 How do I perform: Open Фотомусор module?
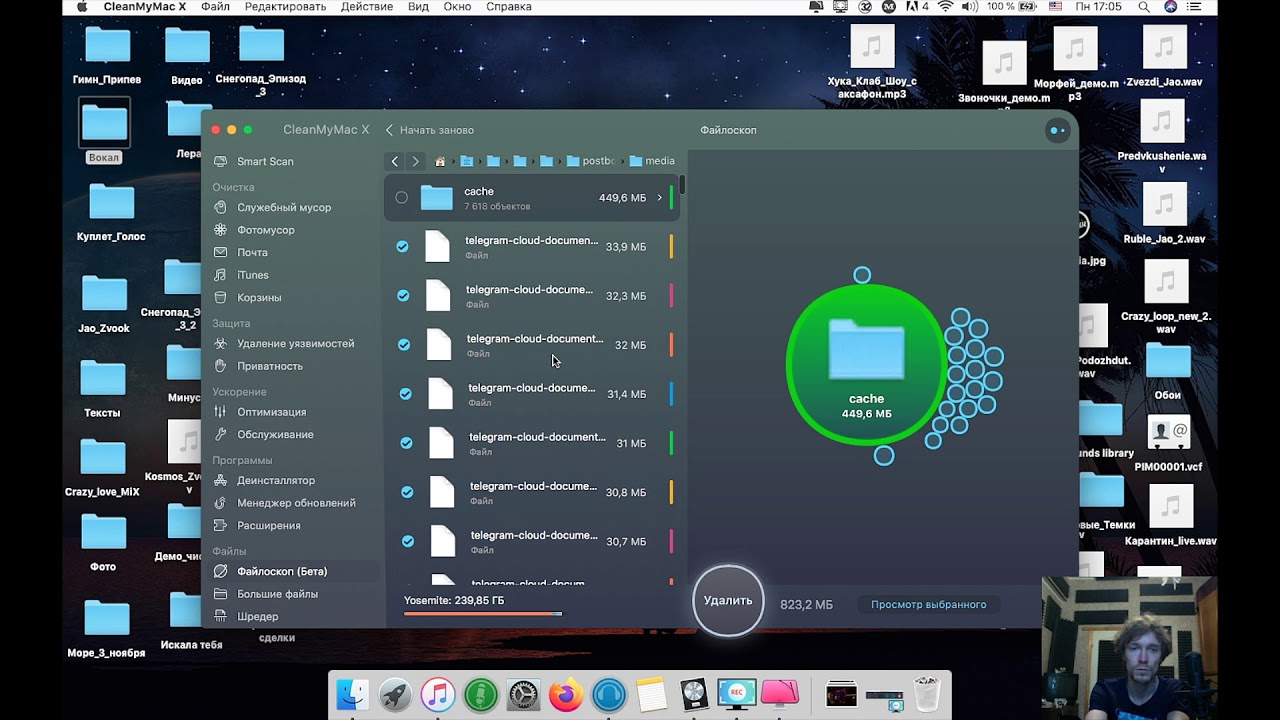pyautogui.click(x=266, y=230)
